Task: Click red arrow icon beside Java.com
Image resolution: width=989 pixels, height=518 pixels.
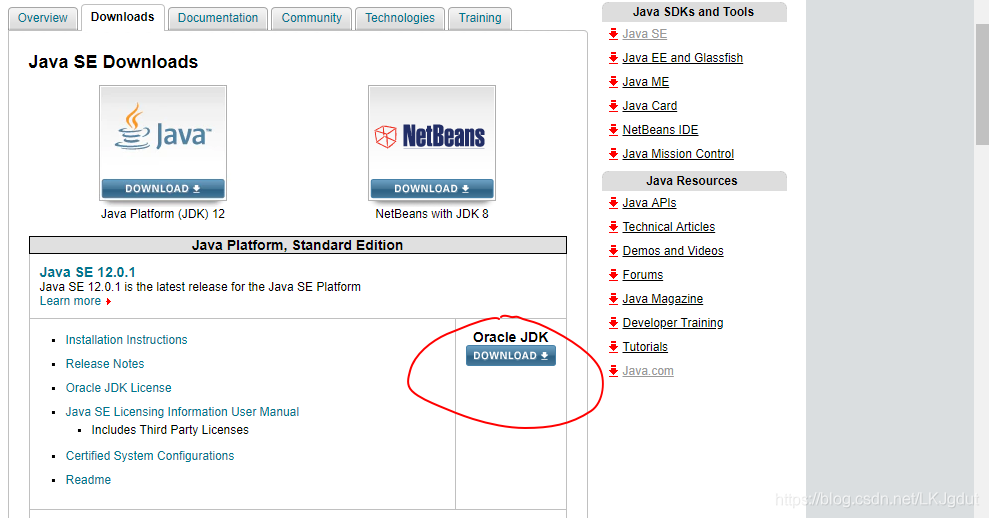Action: (x=613, y=371)
